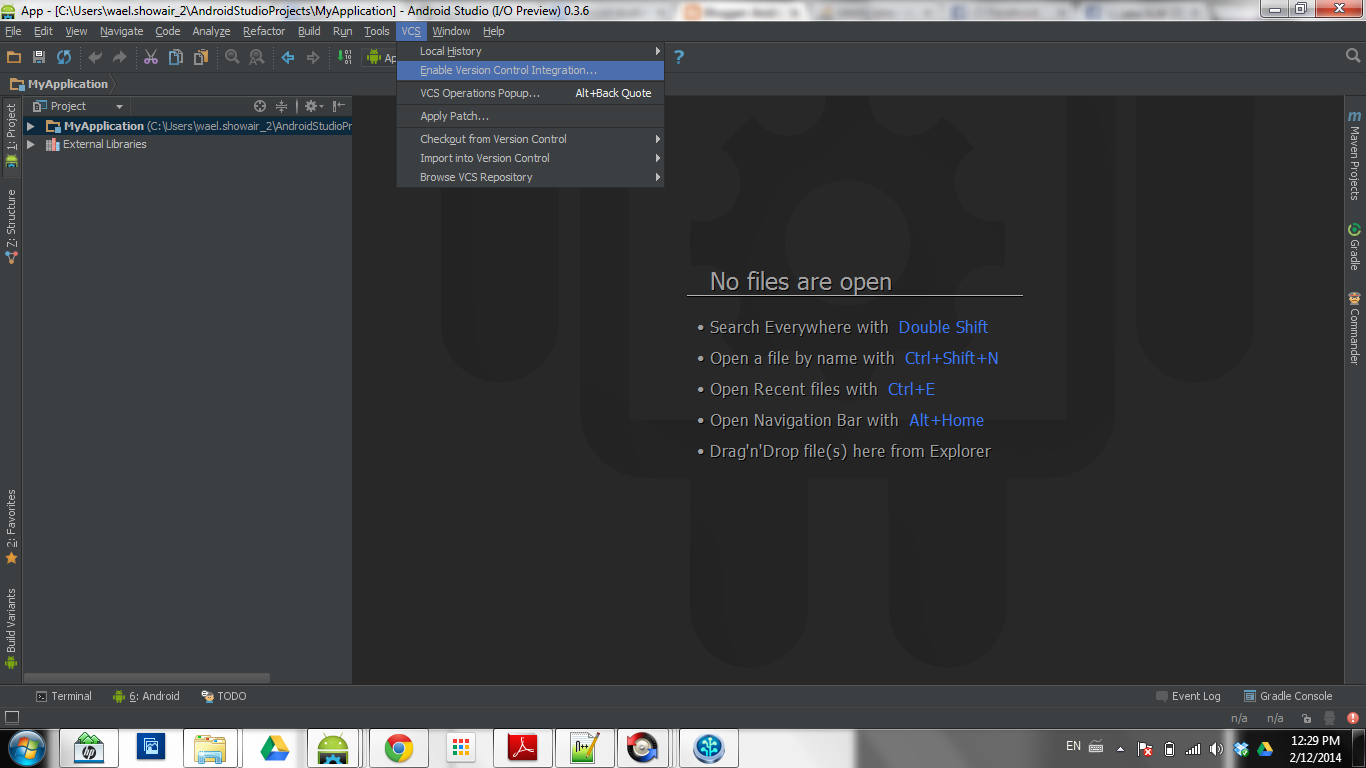1366x768 pixels.
Task: Open the Gradle Console panel
Action: [x=1288, y=696]
